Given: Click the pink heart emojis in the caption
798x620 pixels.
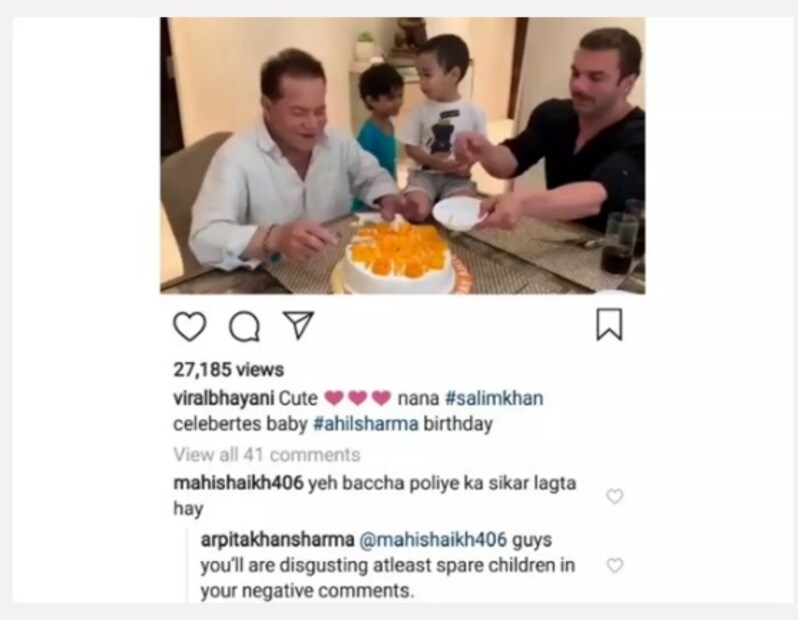Looking at the screenshot, I should tap(358, 398).
